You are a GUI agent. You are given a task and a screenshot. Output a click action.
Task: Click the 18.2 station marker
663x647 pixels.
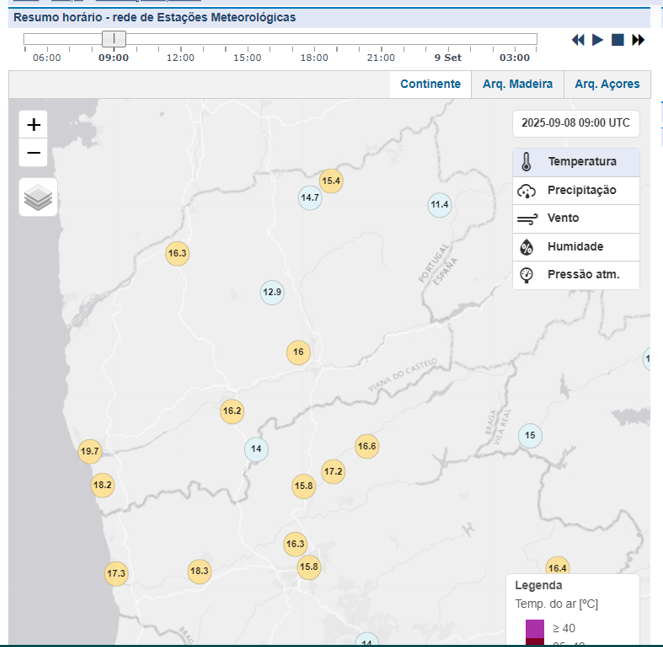coord(102,485)
